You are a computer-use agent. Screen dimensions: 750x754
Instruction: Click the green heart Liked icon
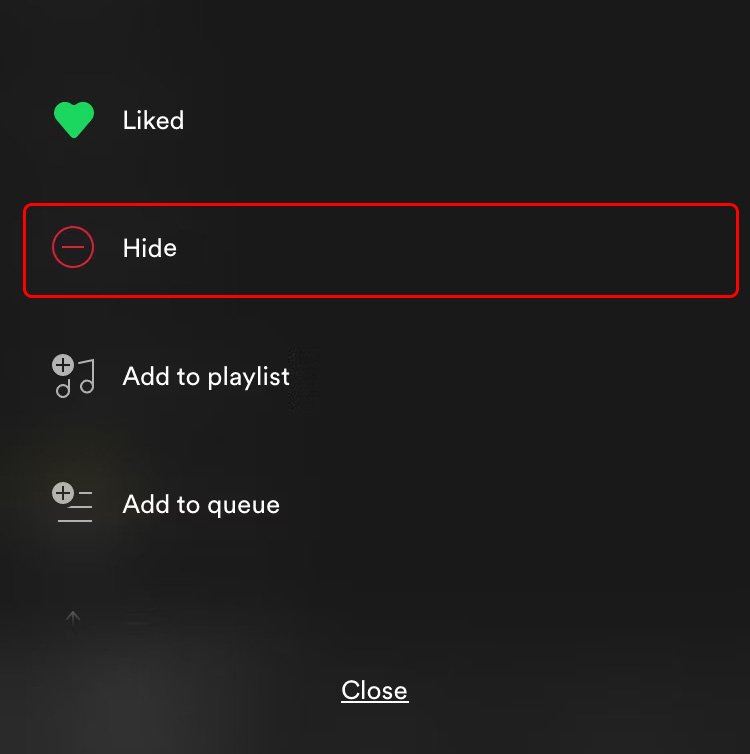coord(73,121)
